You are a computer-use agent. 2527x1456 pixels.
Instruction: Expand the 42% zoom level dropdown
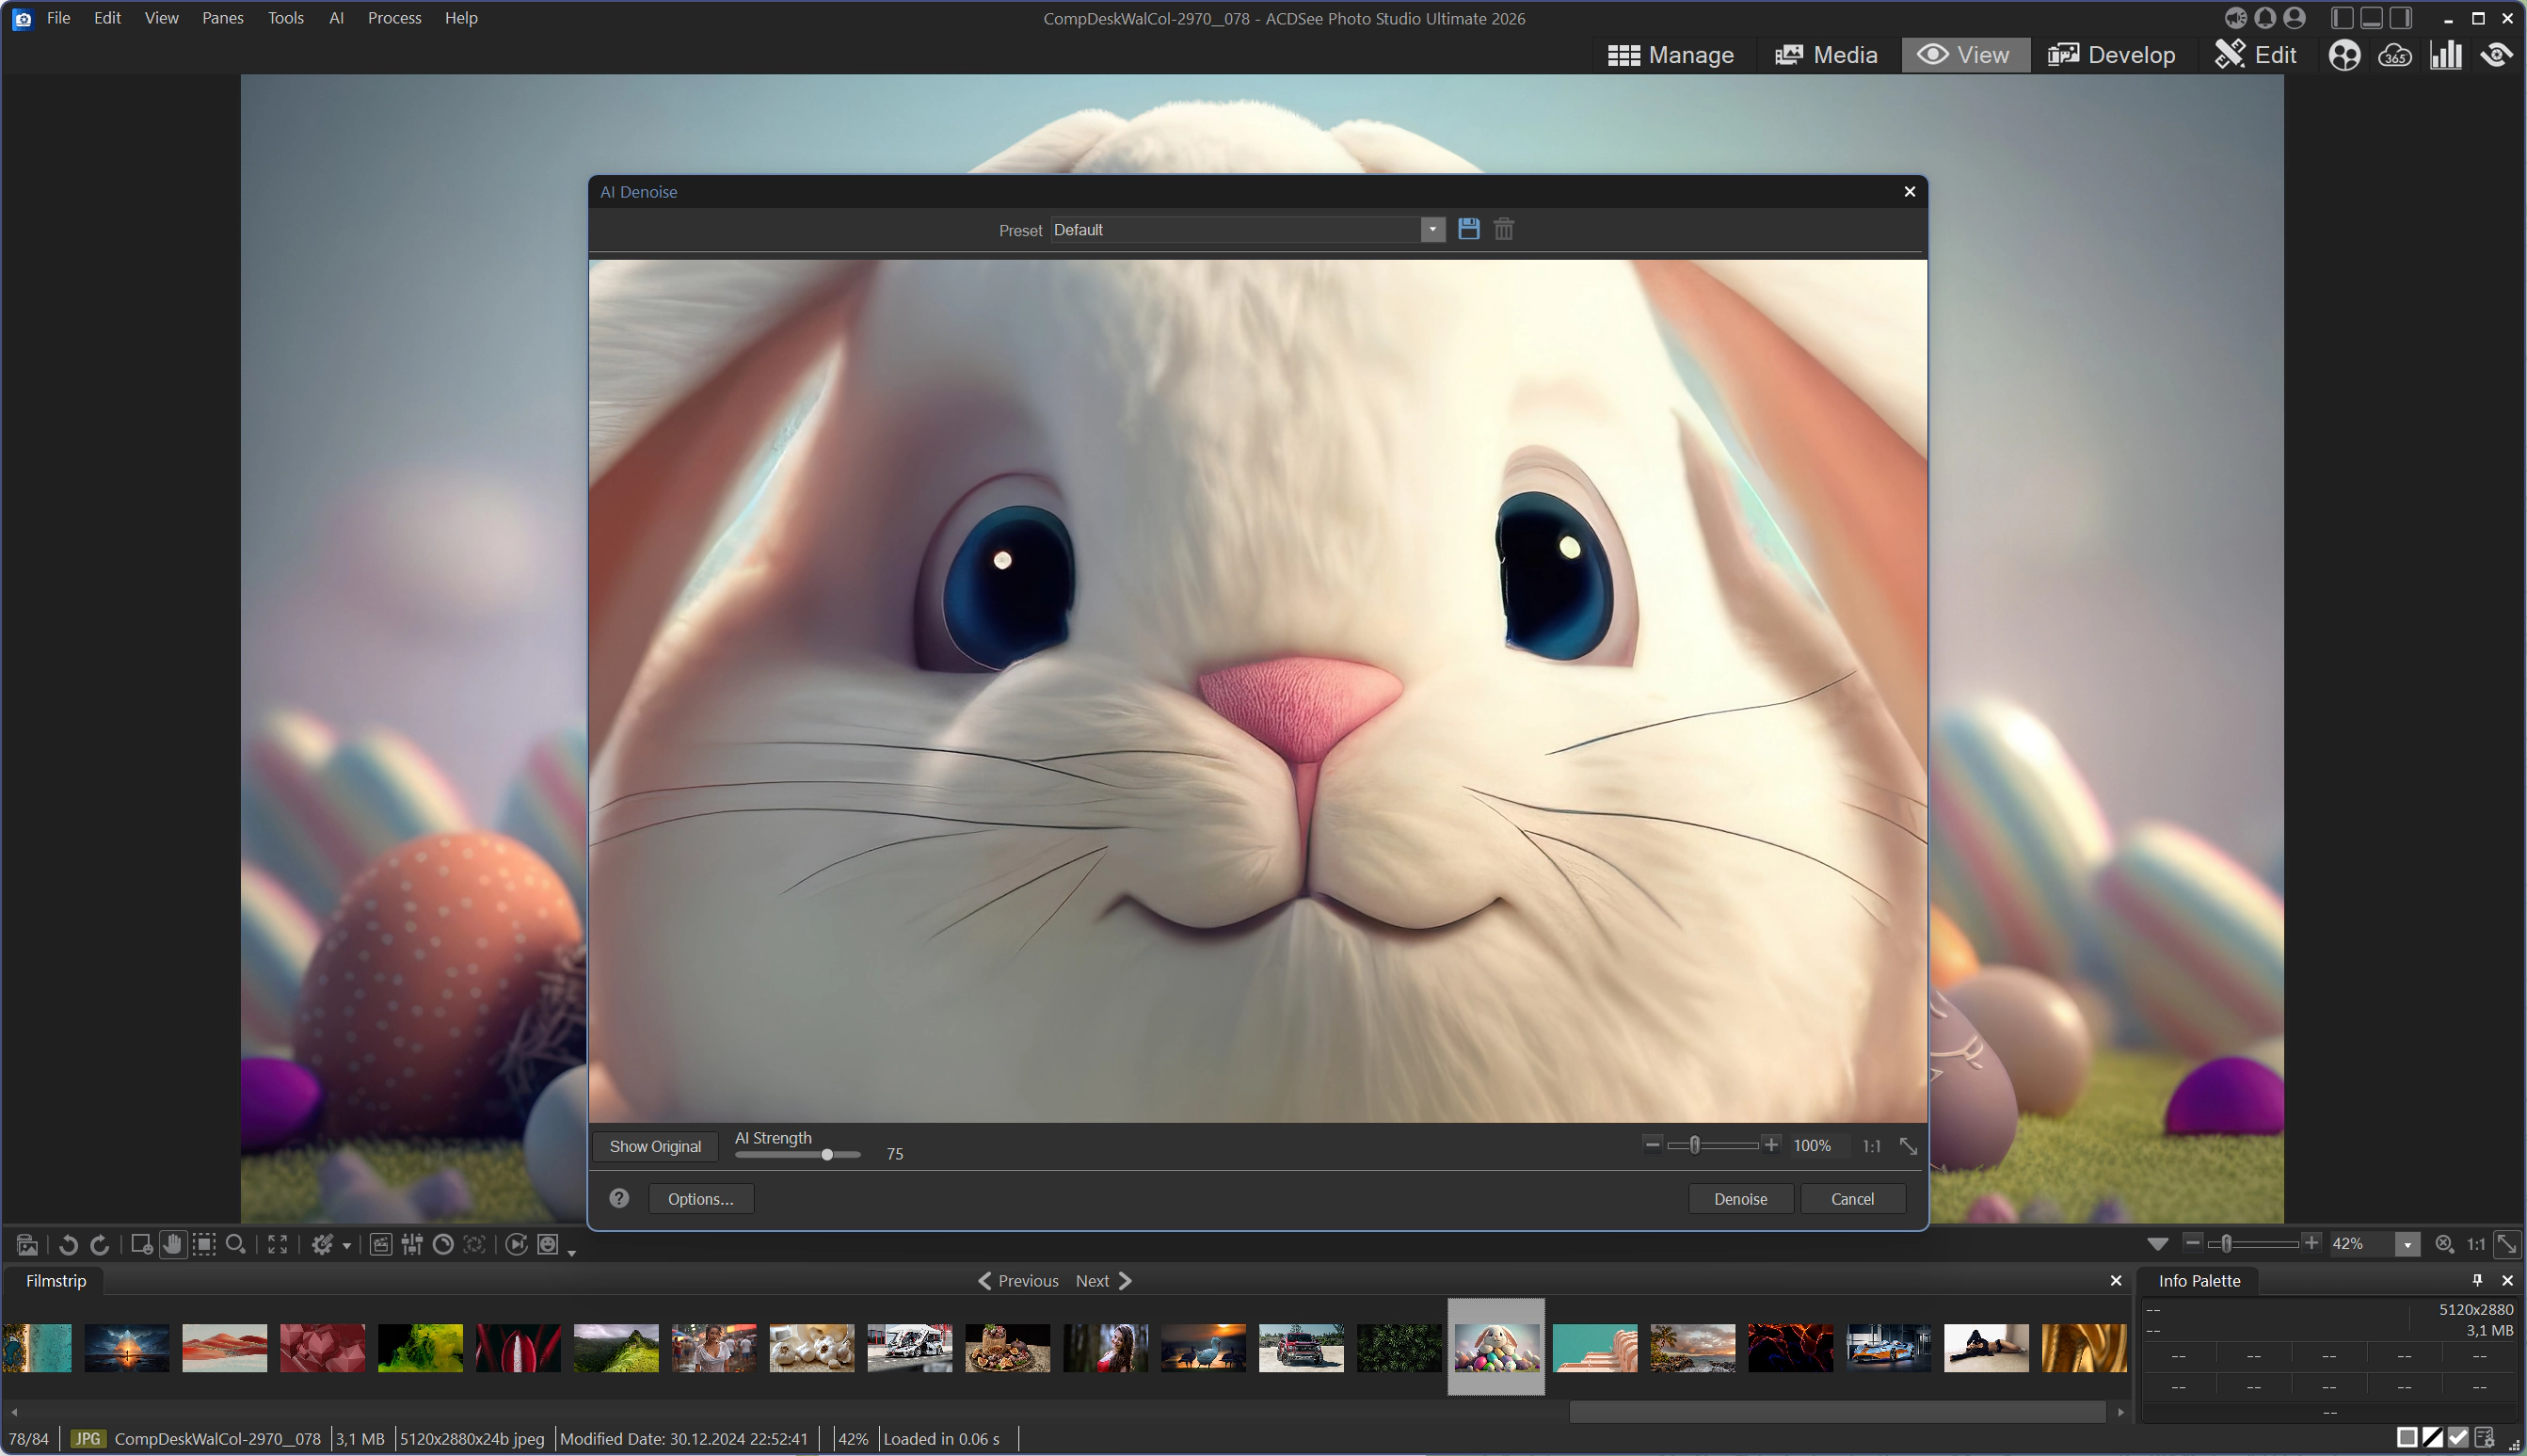(x=2407, y=1244)
